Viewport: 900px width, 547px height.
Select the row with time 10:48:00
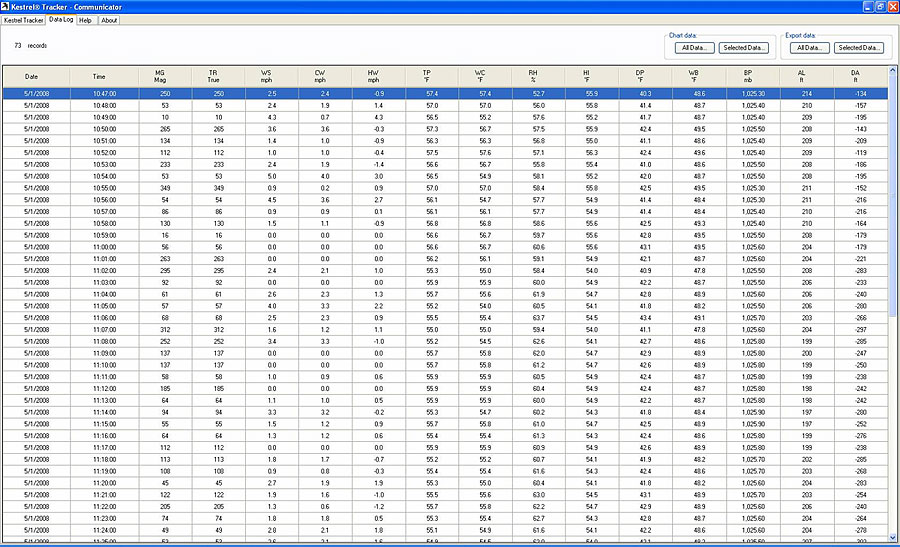445,106
